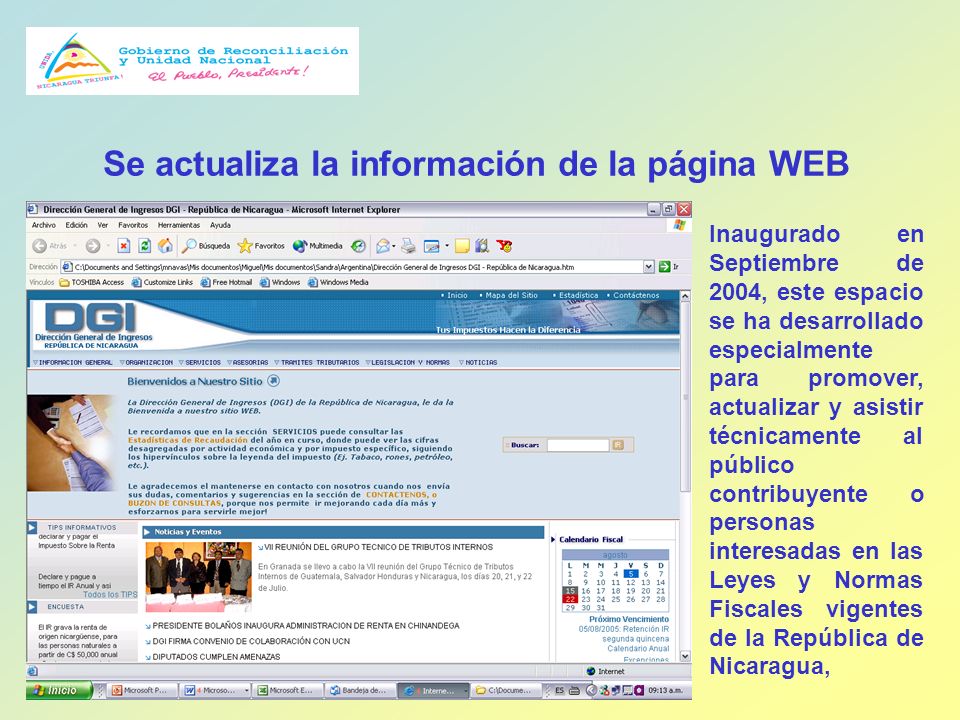Switch to the Microsoft E... Excel taskbar button
Screen dimensions: 960x720
pos(287,691)
